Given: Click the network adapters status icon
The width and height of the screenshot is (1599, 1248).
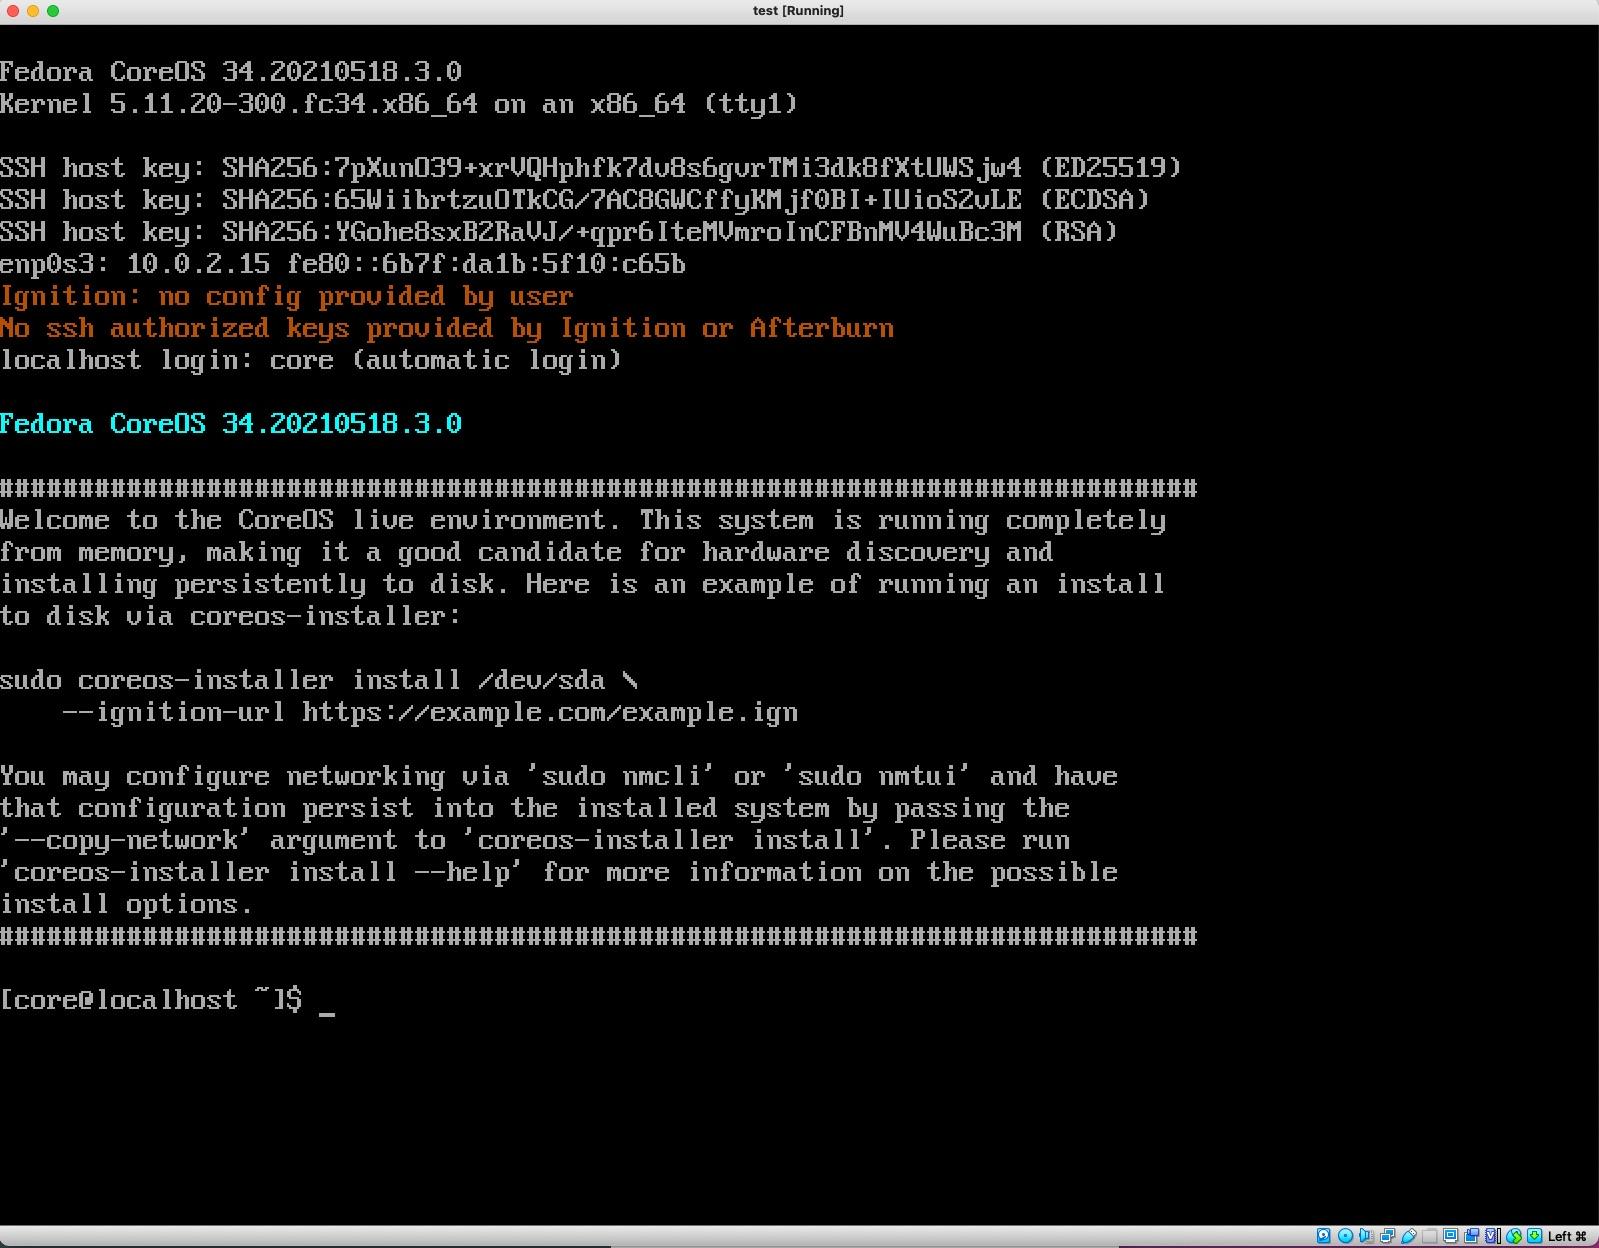Looking at the screenshot, I should [x=1387, y=1236].
